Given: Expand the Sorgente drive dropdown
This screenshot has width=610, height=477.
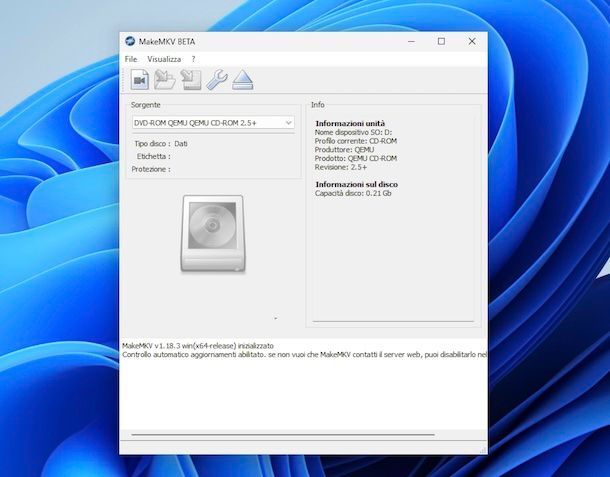Looking at the screenshot, I should coord(288,123).
